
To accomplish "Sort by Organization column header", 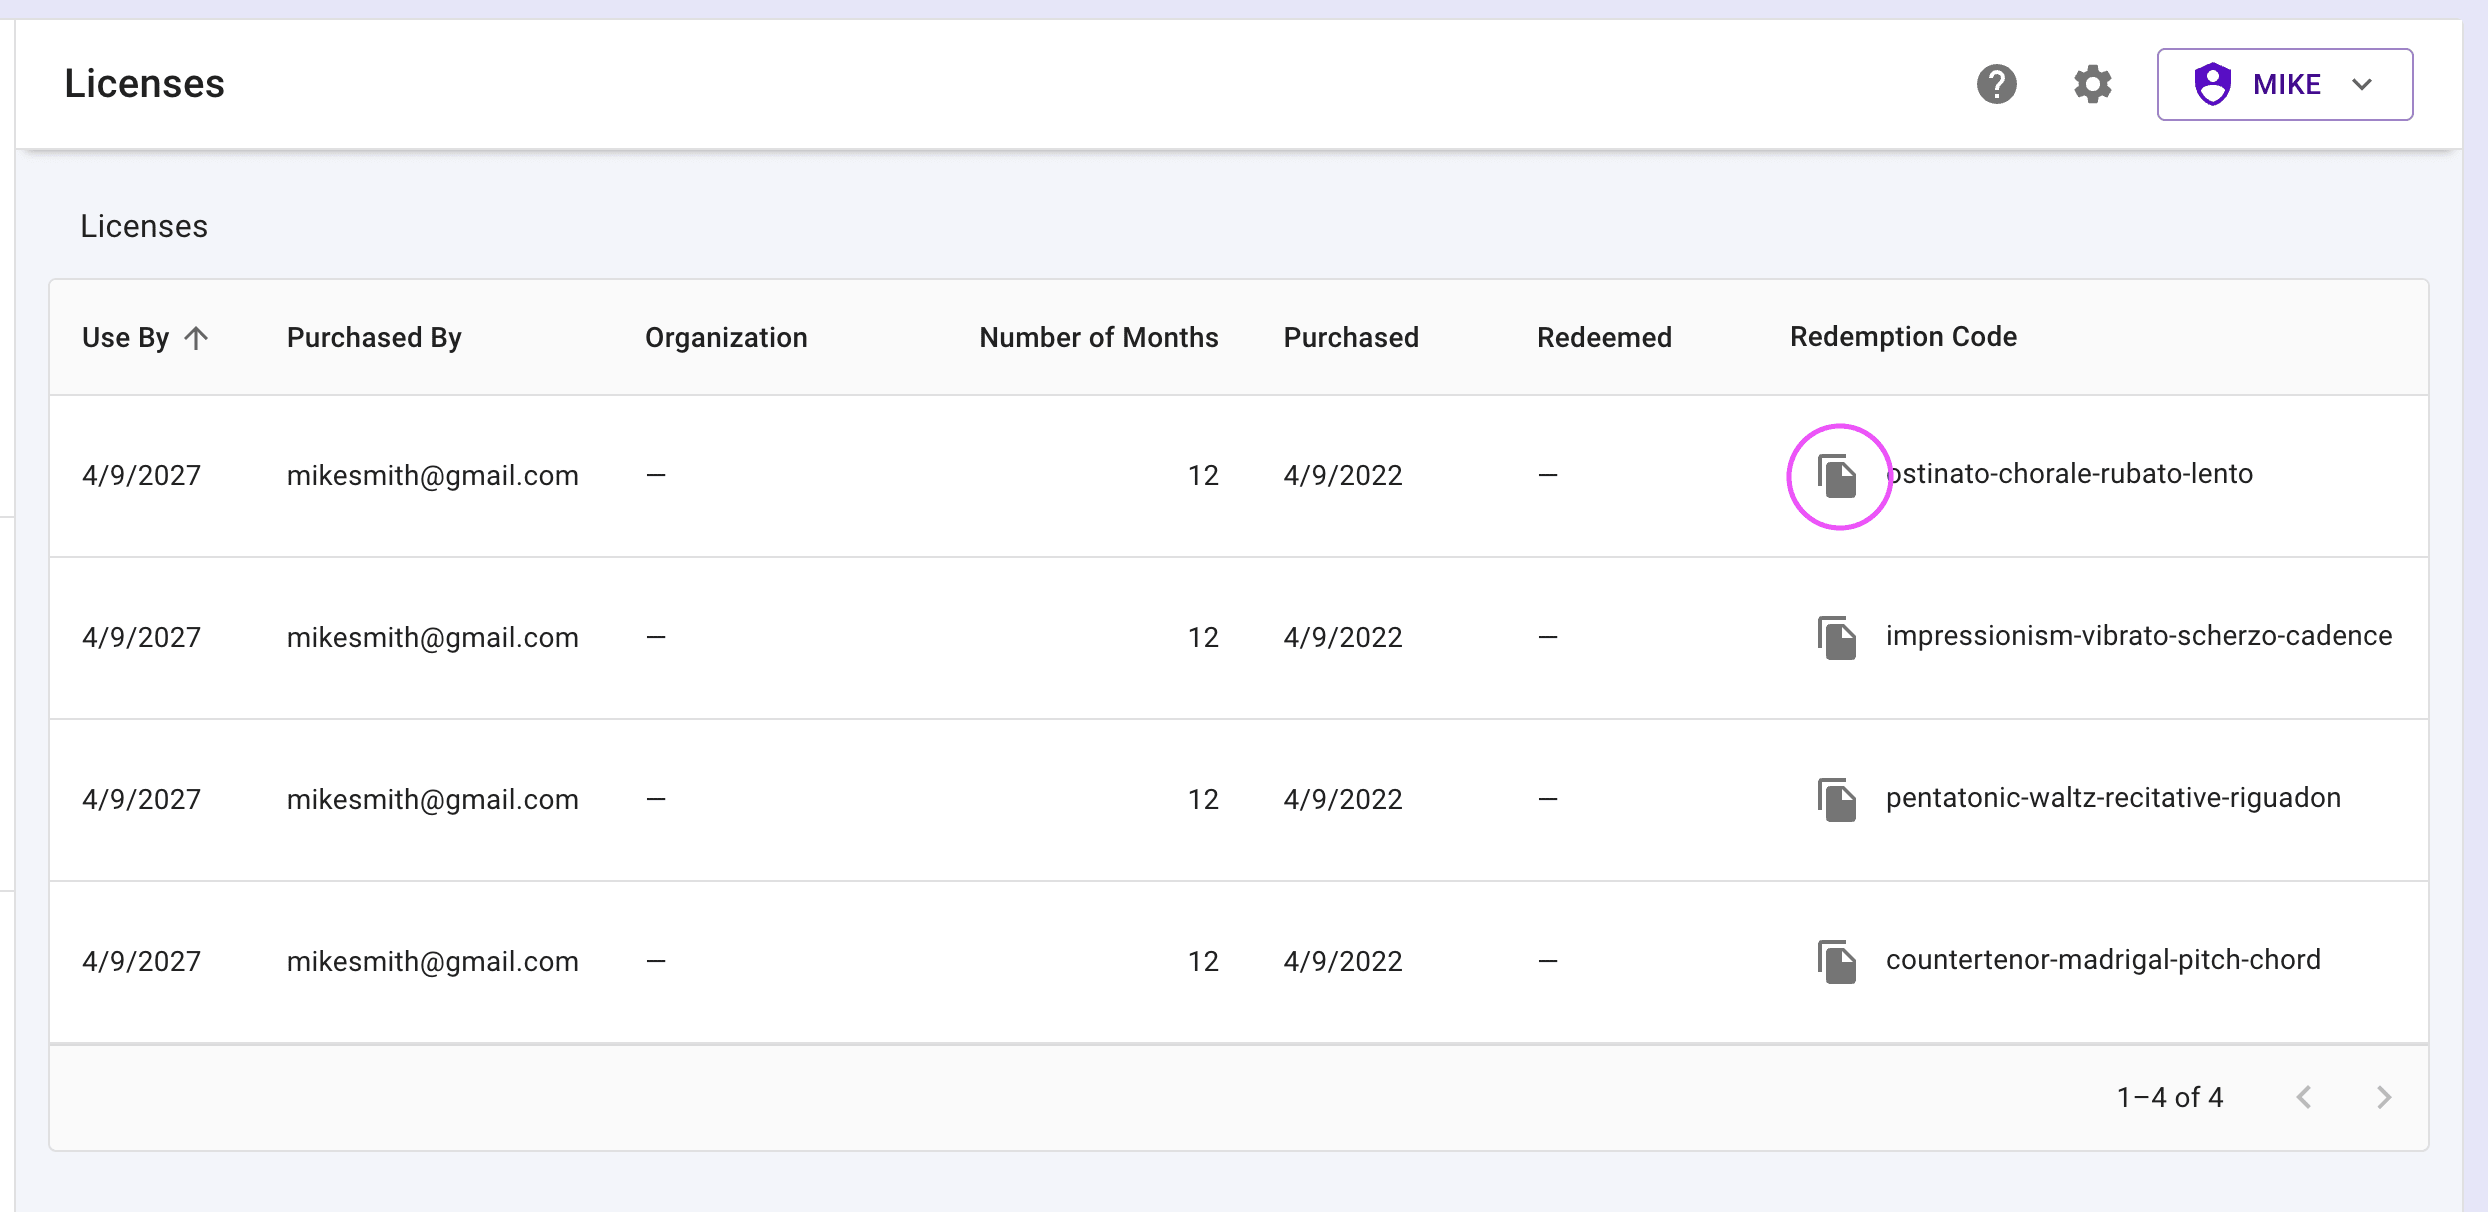I will point(726,338).
